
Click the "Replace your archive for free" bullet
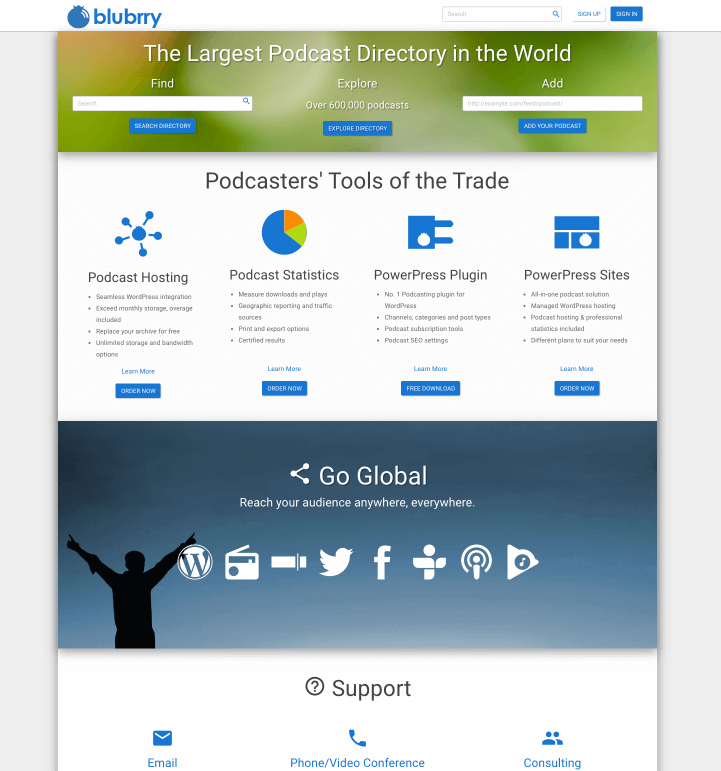coord(138,331)
